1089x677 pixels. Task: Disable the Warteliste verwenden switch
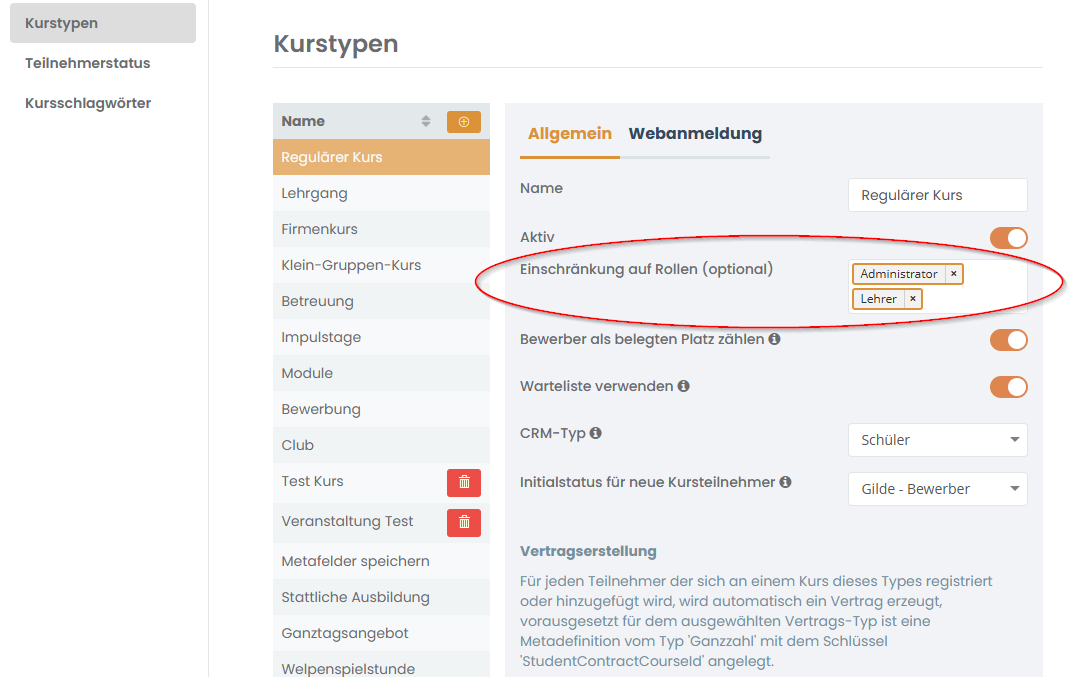[1008, 387]
